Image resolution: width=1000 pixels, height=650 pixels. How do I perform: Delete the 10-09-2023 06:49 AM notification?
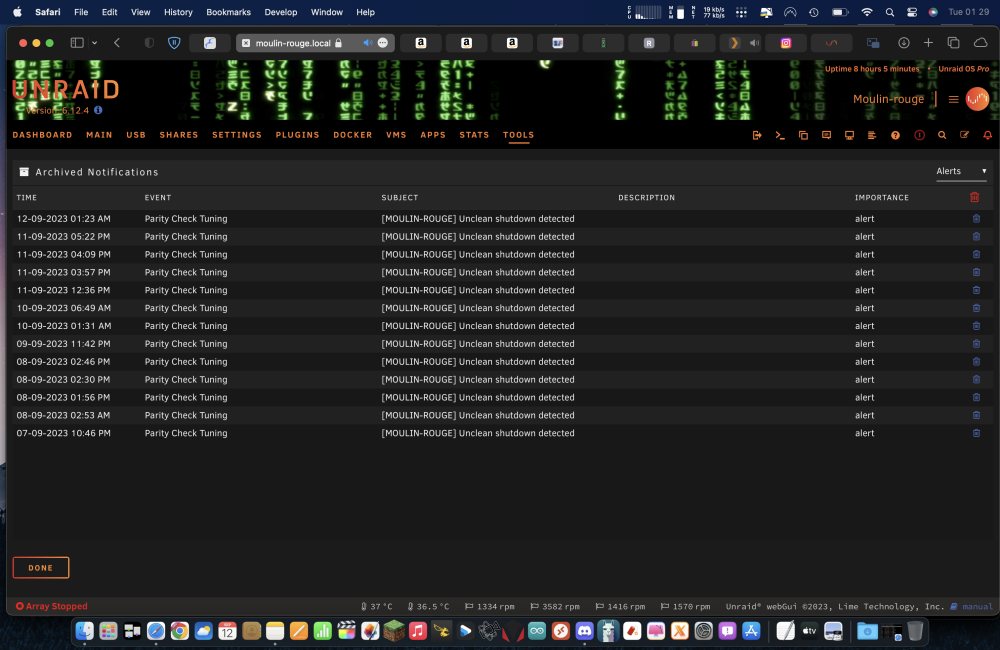click(976, 308)
